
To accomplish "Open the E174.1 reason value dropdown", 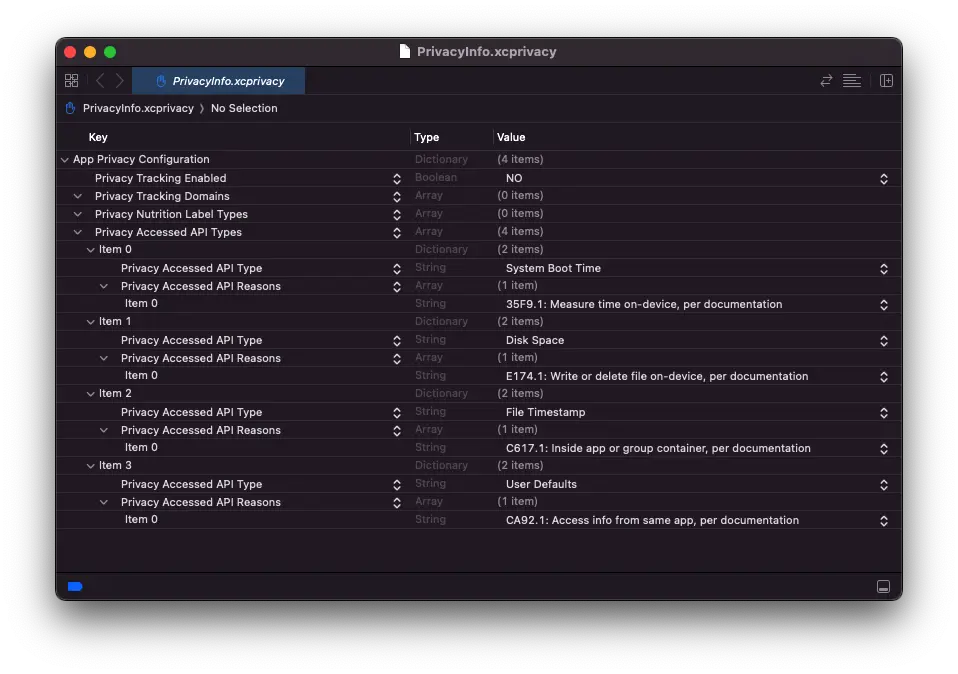I will pyautogui.click(x=883, y=376).
